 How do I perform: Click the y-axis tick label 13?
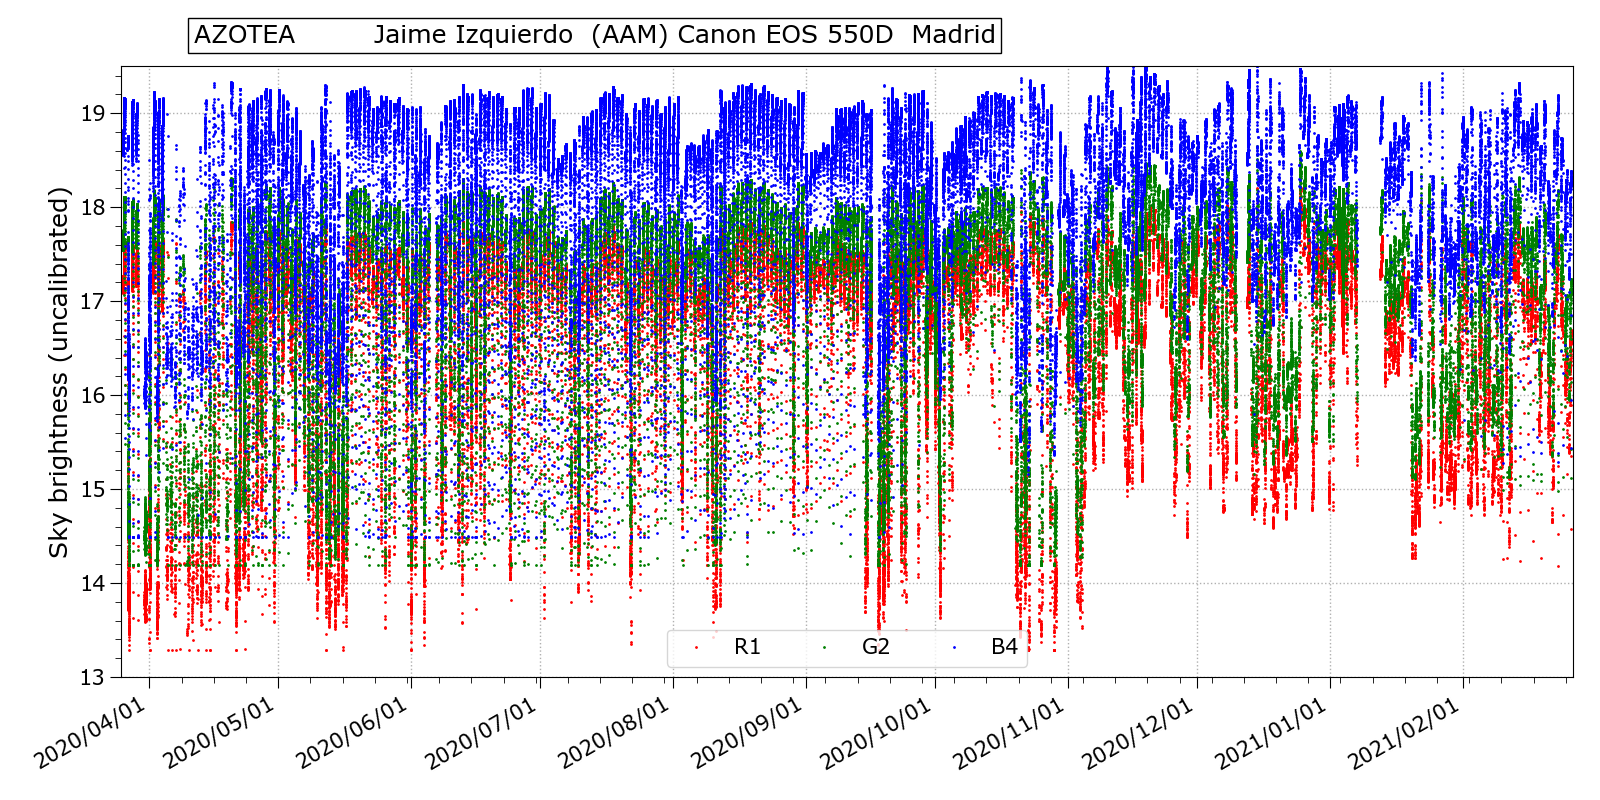coord(93,678)
